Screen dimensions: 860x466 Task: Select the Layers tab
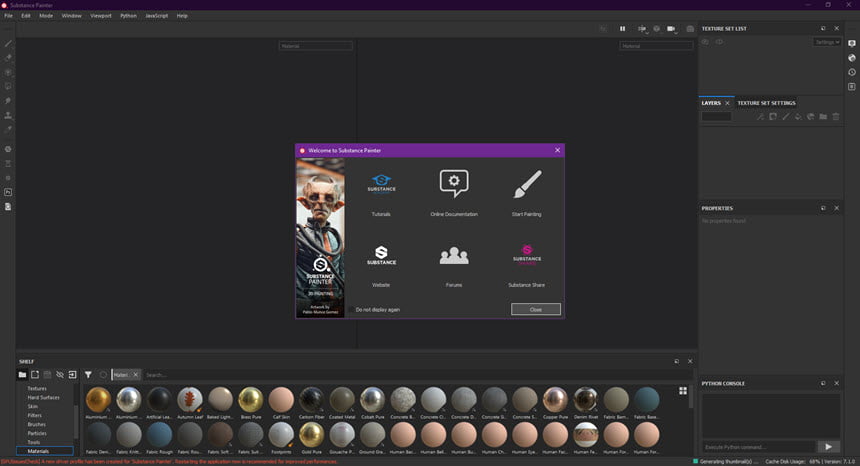click(x=711, y=103)
